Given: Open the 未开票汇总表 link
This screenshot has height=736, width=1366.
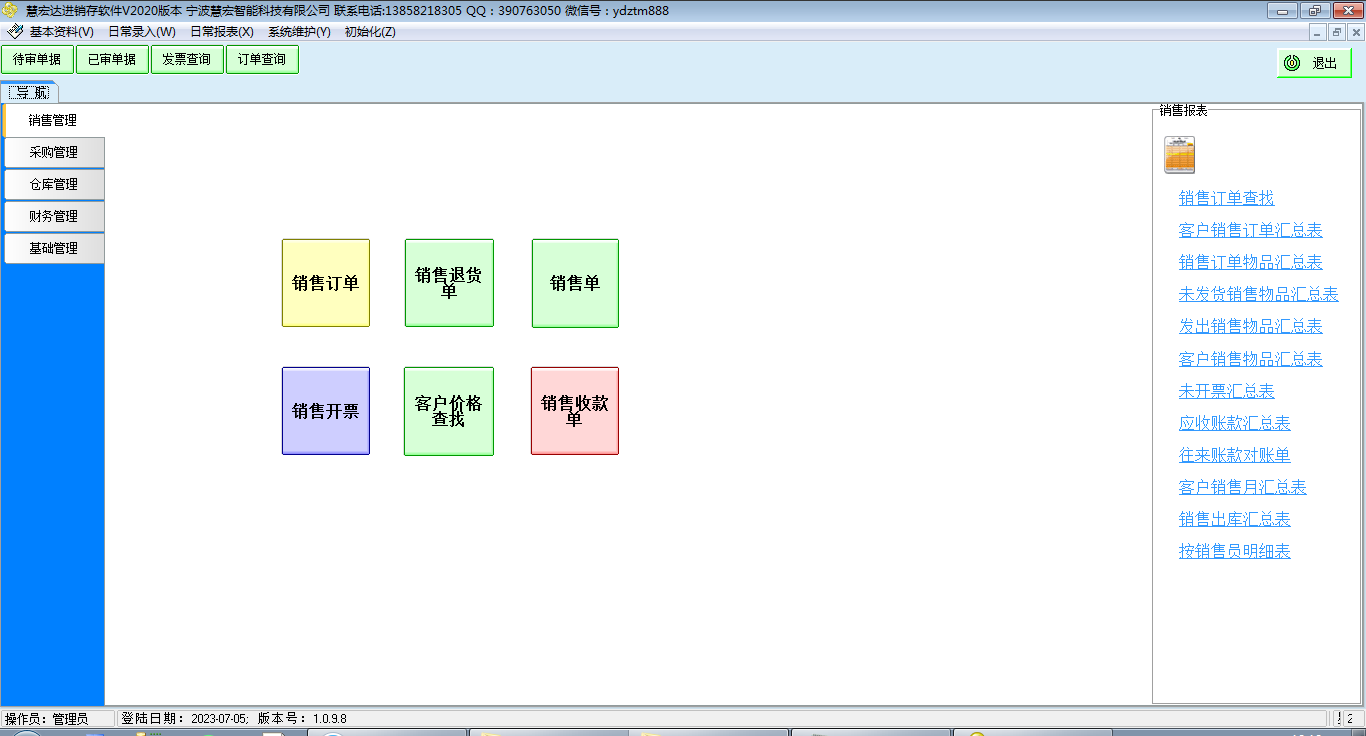Looking at the screenshot, I should (x=1227, y=392).
